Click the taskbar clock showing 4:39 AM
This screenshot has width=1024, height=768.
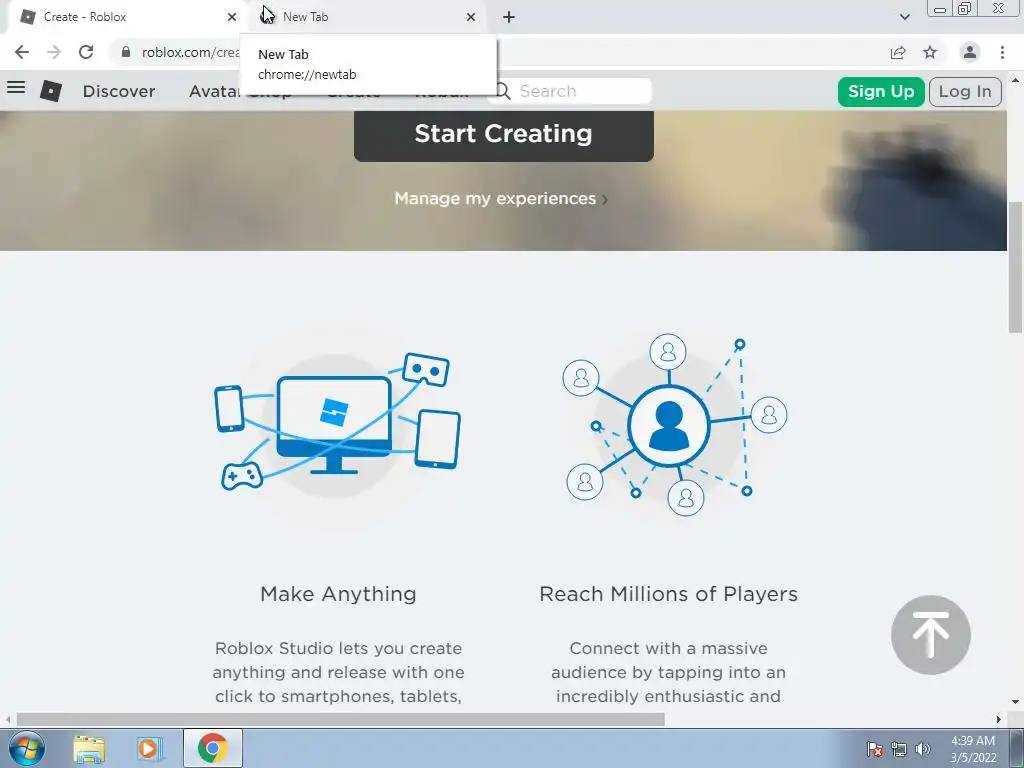(972, 749)
